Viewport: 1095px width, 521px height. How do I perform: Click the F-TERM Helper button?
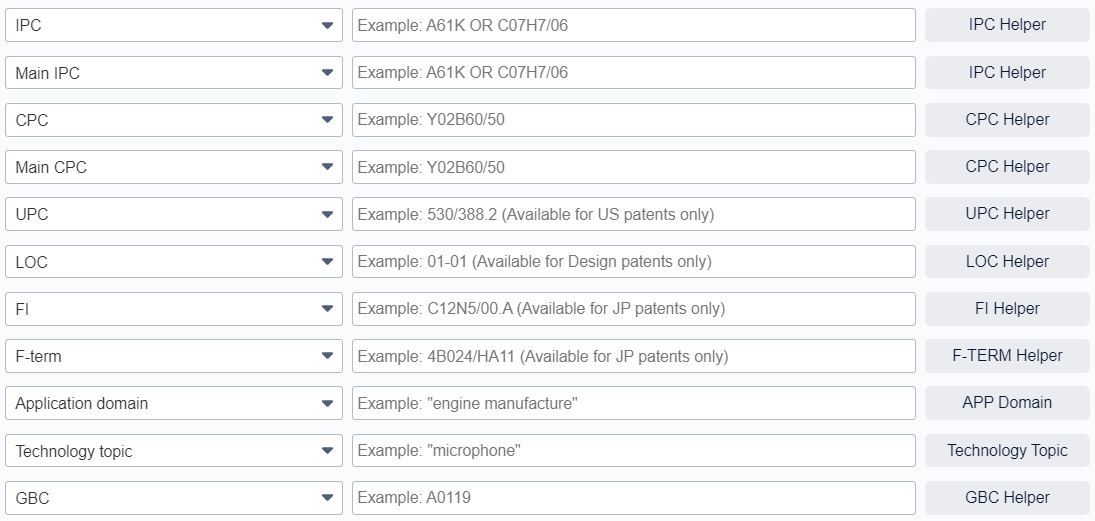[1007, 356]
